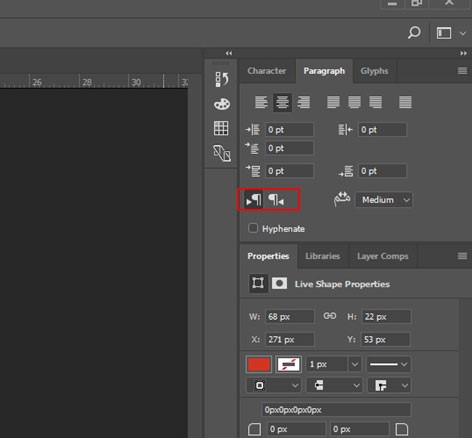This screenshot has width=472, height=438.
Task: Switch to the Character tab
Action: click(x=267, y=71)
